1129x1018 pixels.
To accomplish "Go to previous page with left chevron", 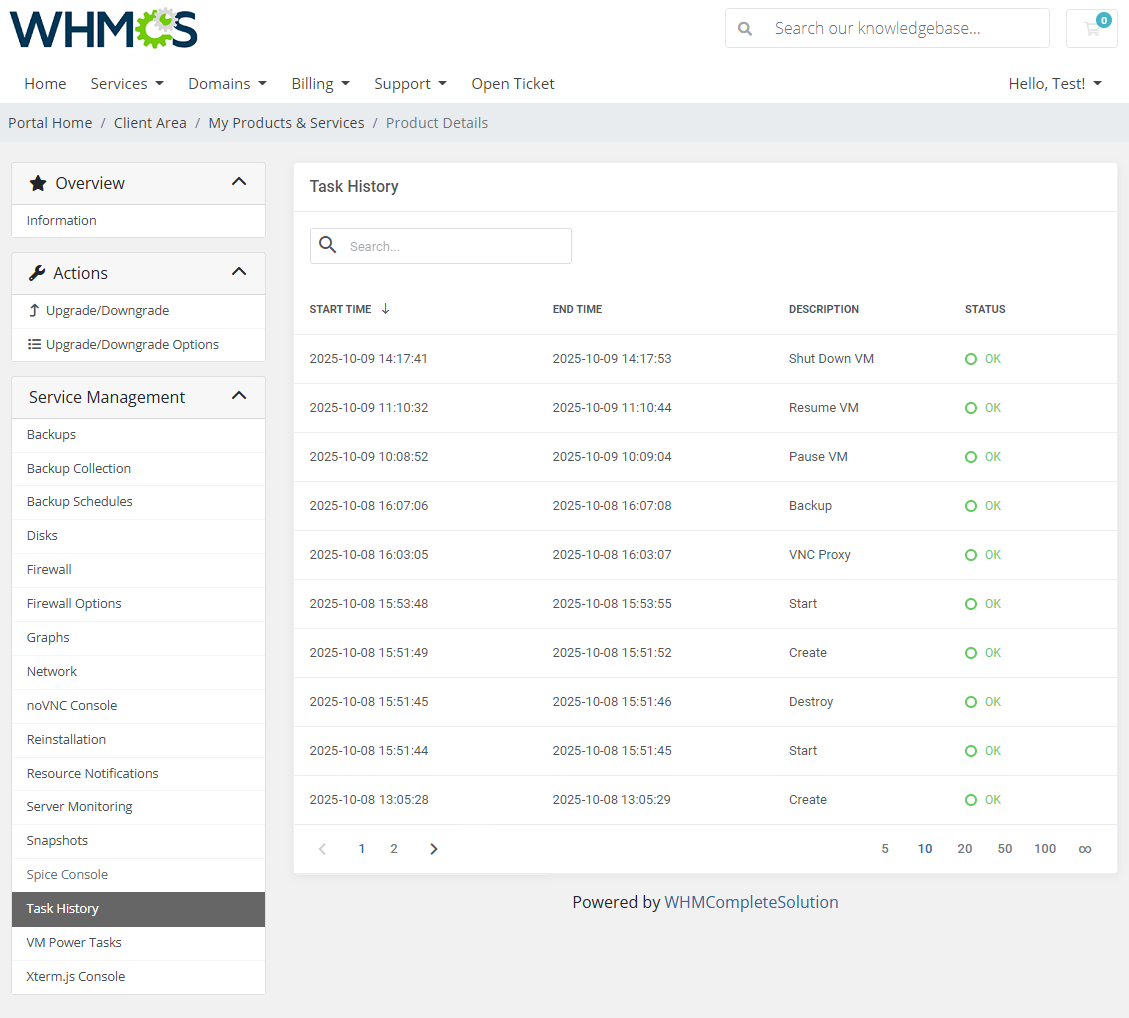I will click(x=322, y=849).
